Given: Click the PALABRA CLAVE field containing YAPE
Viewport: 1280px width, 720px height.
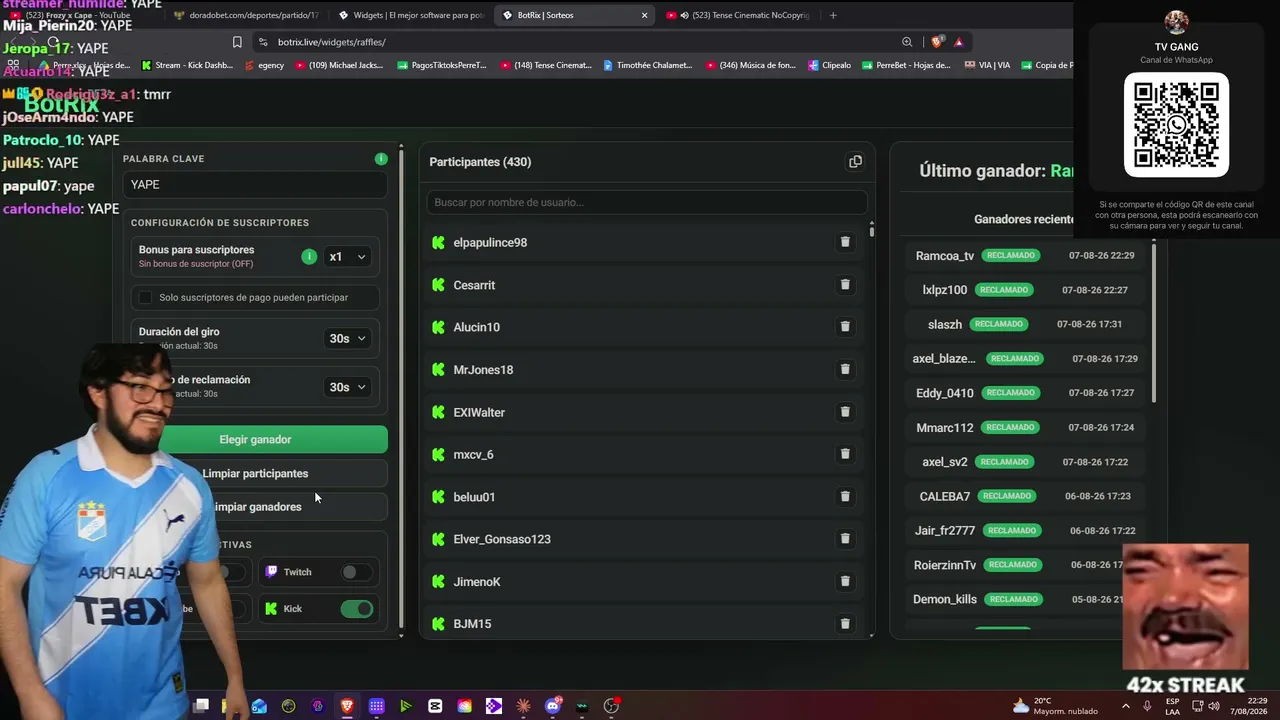Looking at the screenshot, I should click(x=255, y=184).
